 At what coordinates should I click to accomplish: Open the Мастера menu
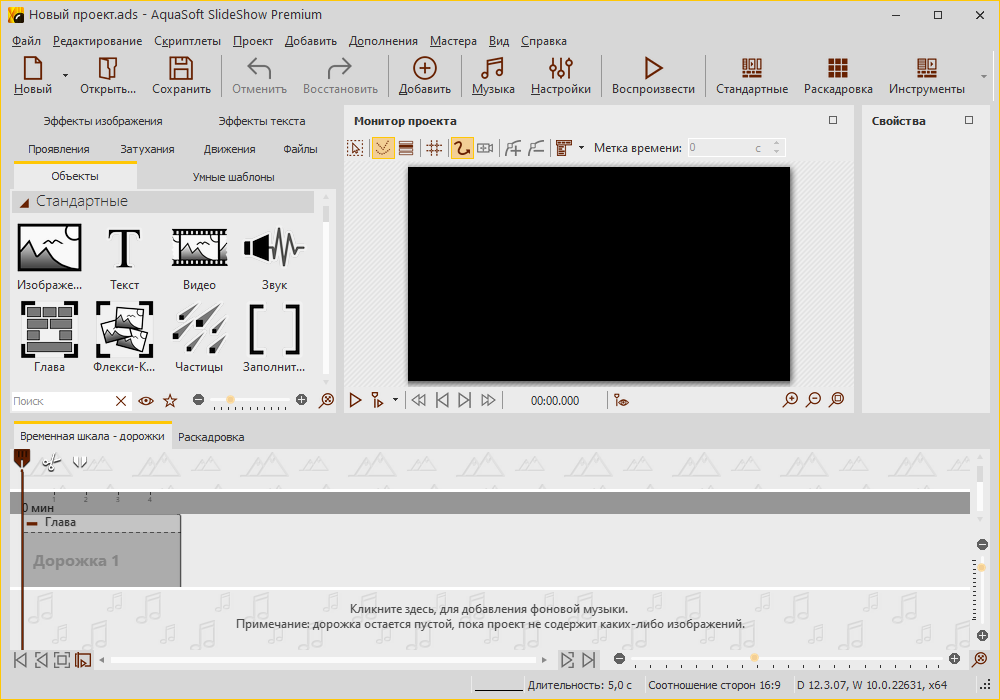pos(453,41)
